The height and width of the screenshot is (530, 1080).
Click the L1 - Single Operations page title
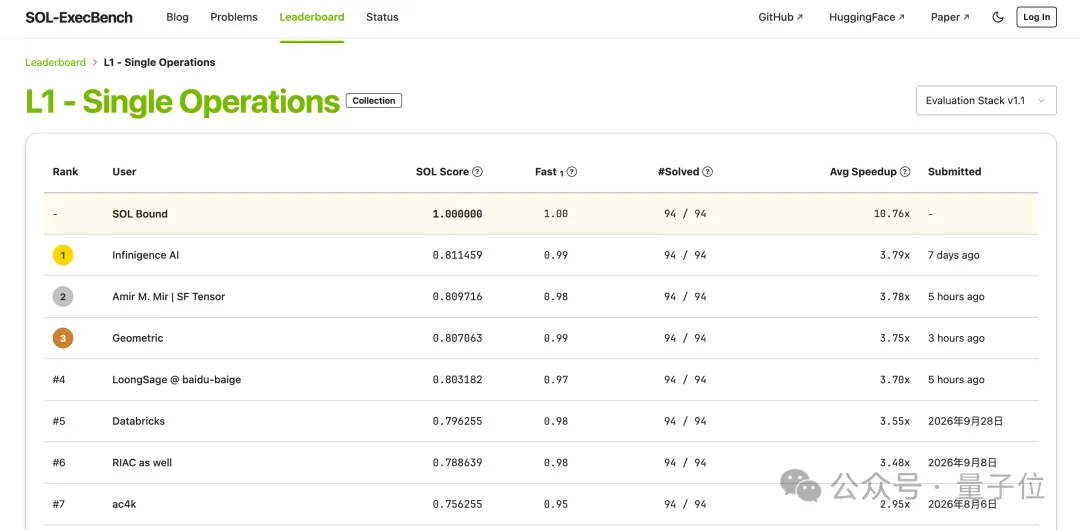(x=183, y=101)
